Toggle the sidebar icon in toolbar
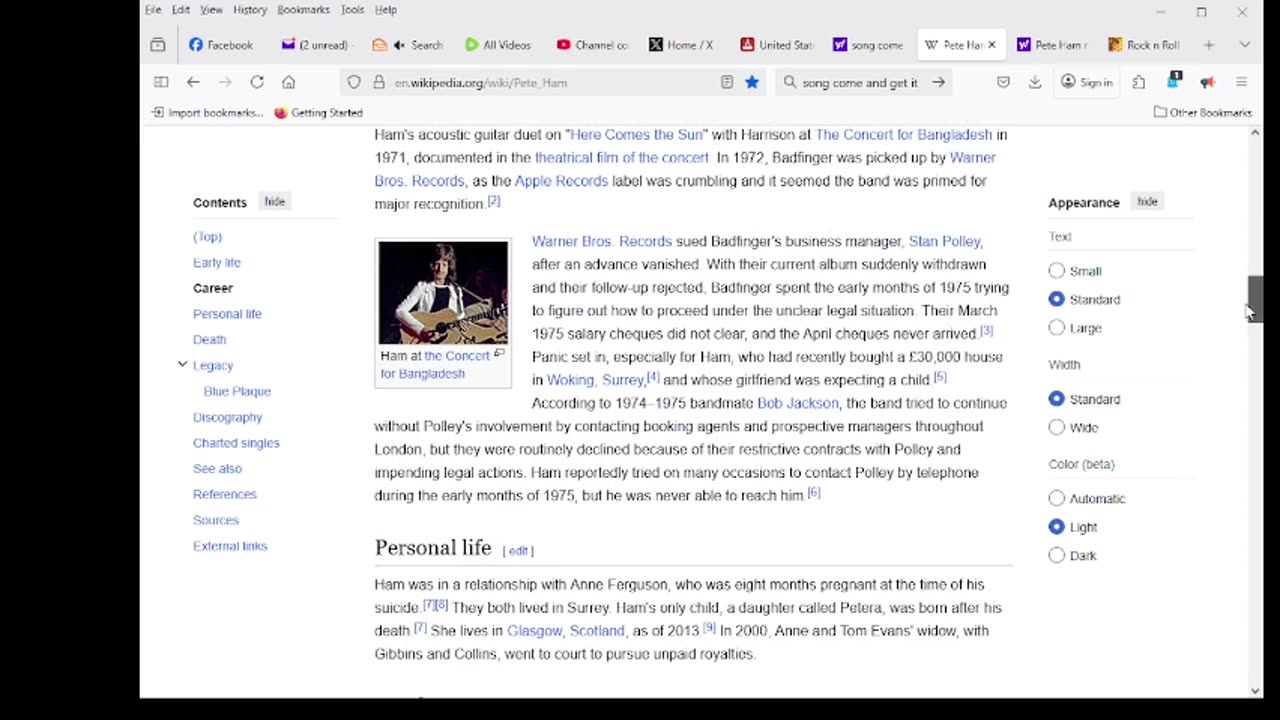This screenshot has width=1280, height=720. [x=161, y=82]
